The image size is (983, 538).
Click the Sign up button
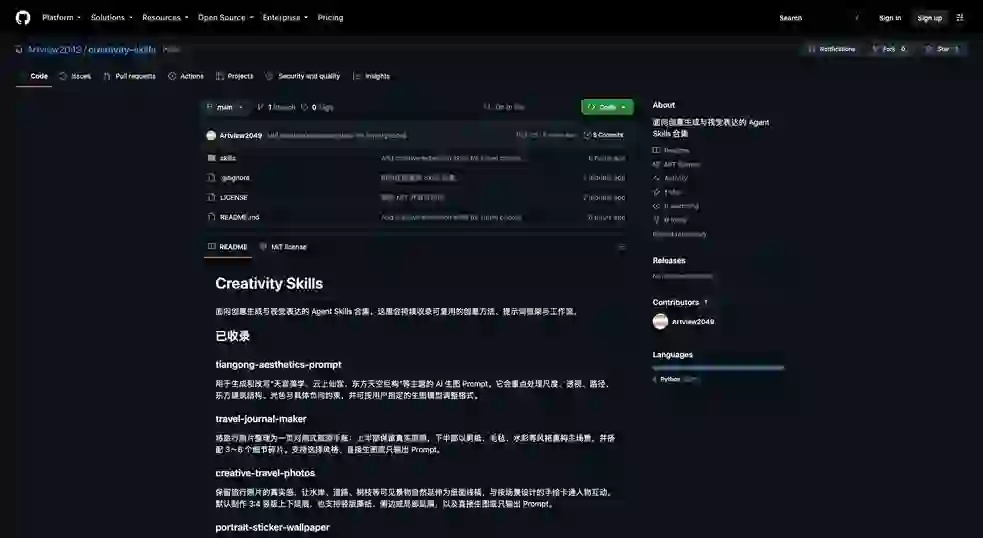pyautogui.click(x=930, y=18)
